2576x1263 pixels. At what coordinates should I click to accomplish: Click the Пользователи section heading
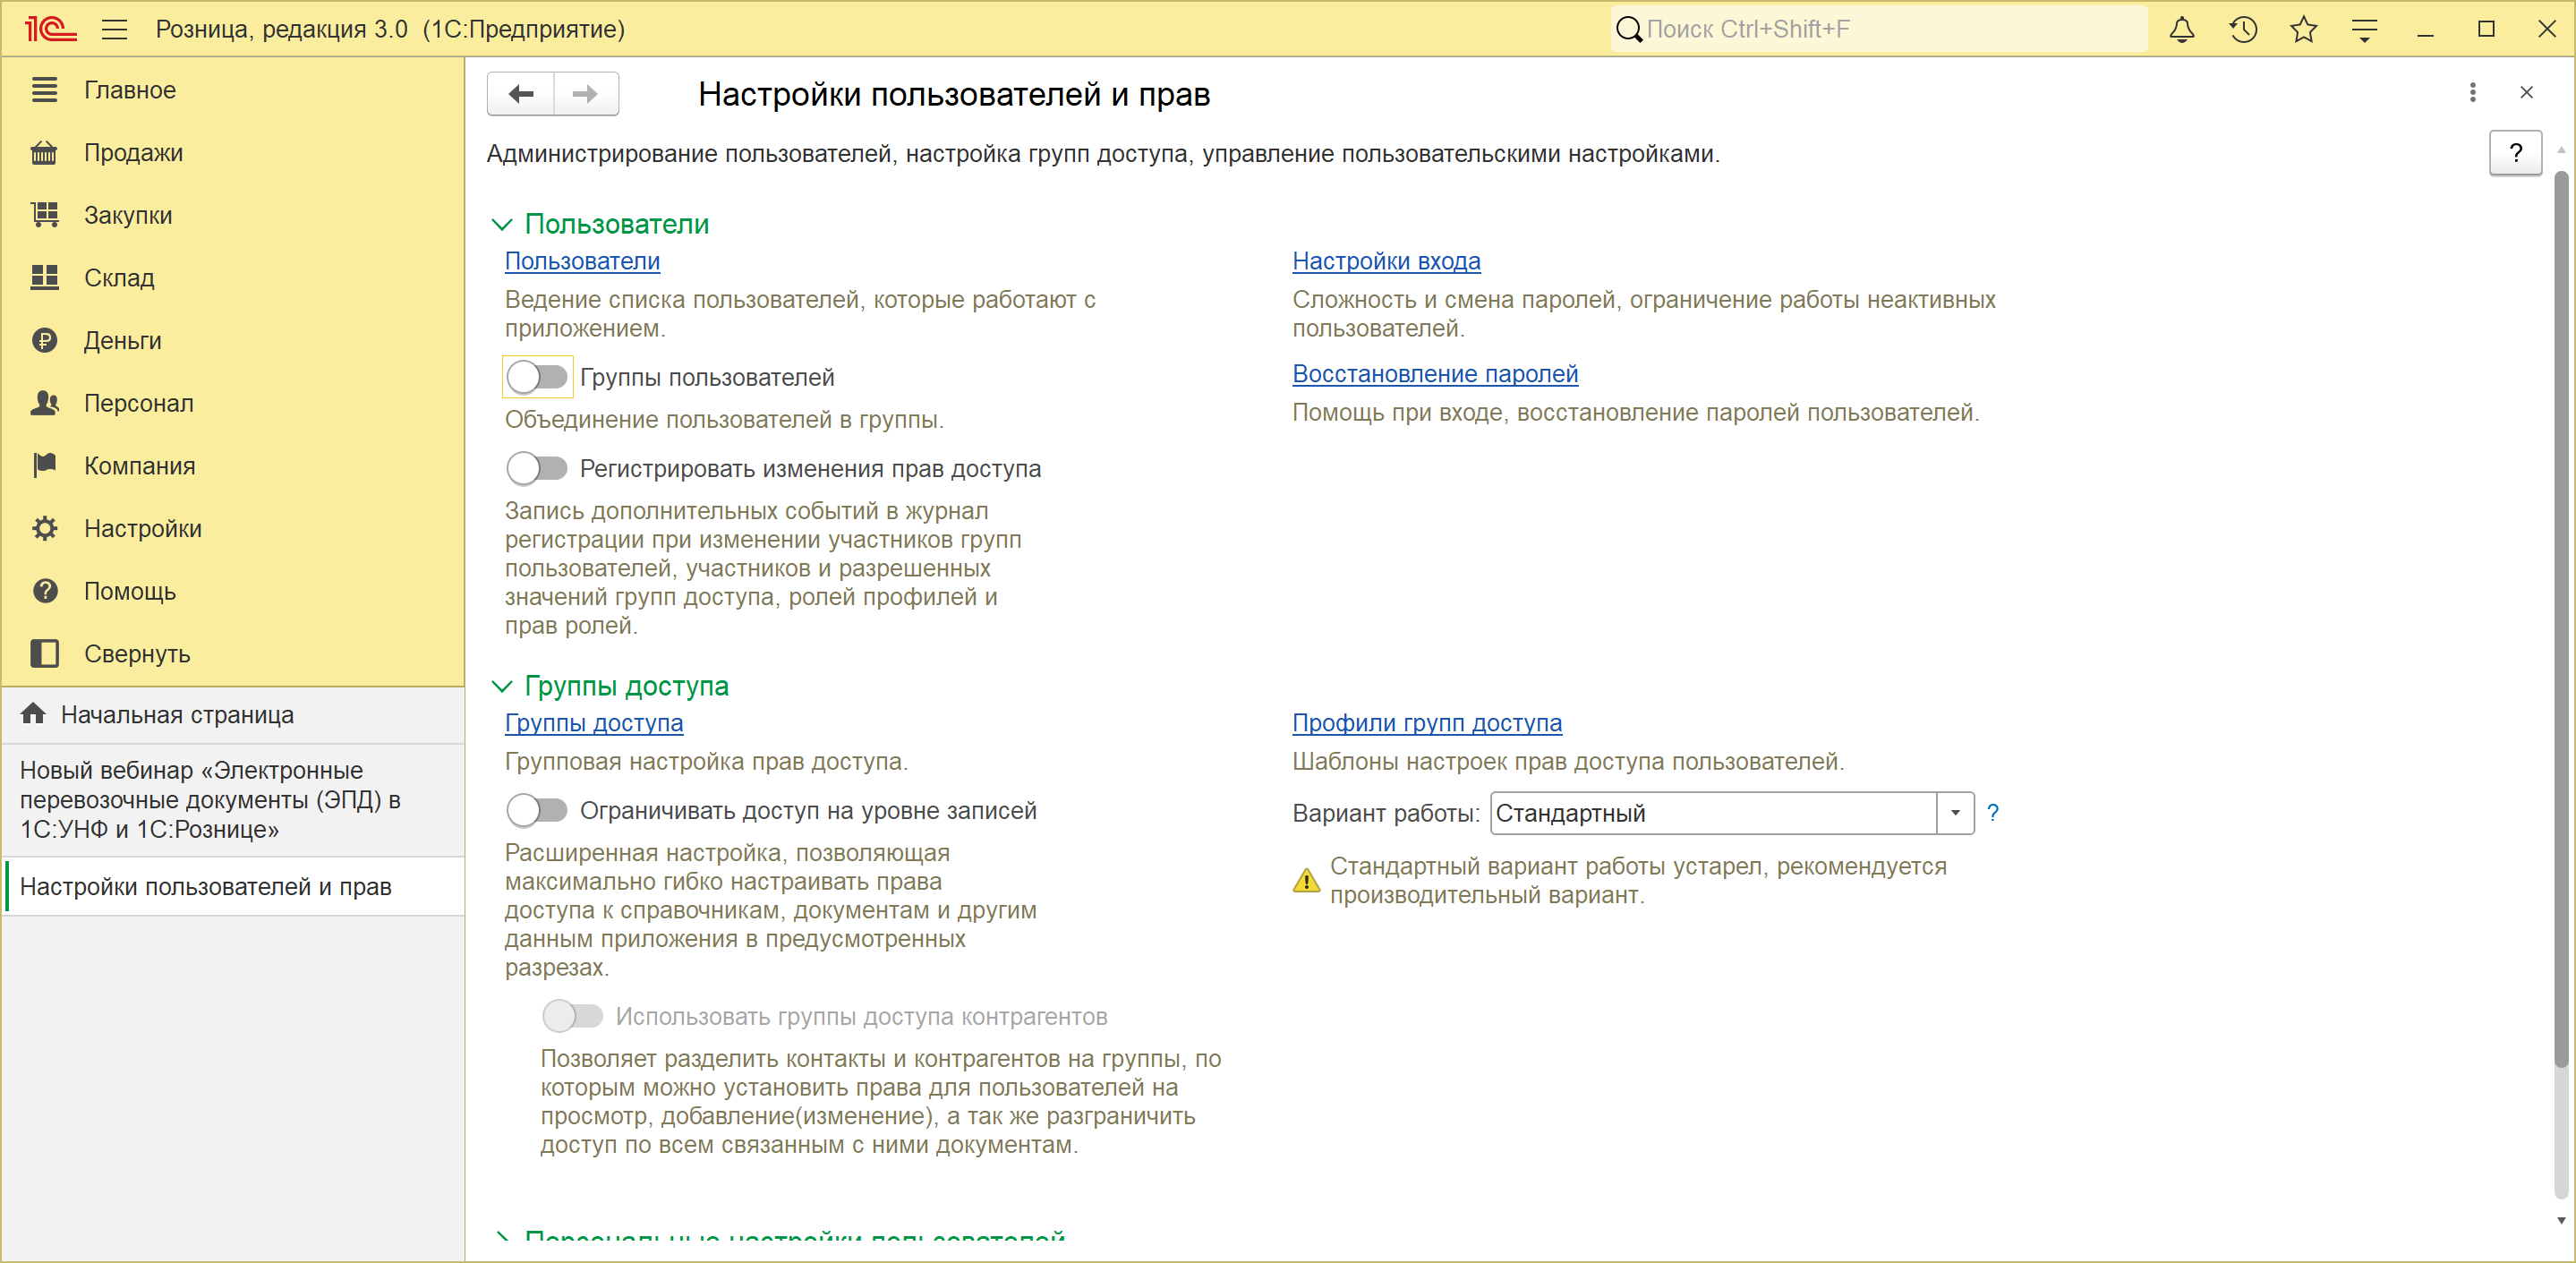point(616,224)
